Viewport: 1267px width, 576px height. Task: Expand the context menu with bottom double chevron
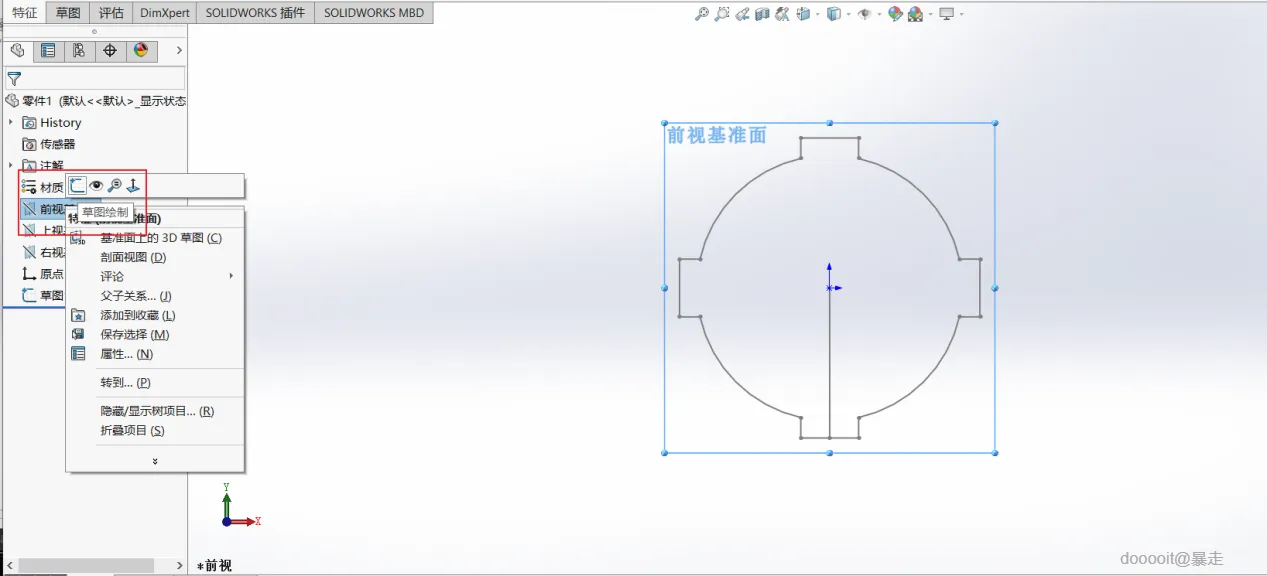coord(155,461)
